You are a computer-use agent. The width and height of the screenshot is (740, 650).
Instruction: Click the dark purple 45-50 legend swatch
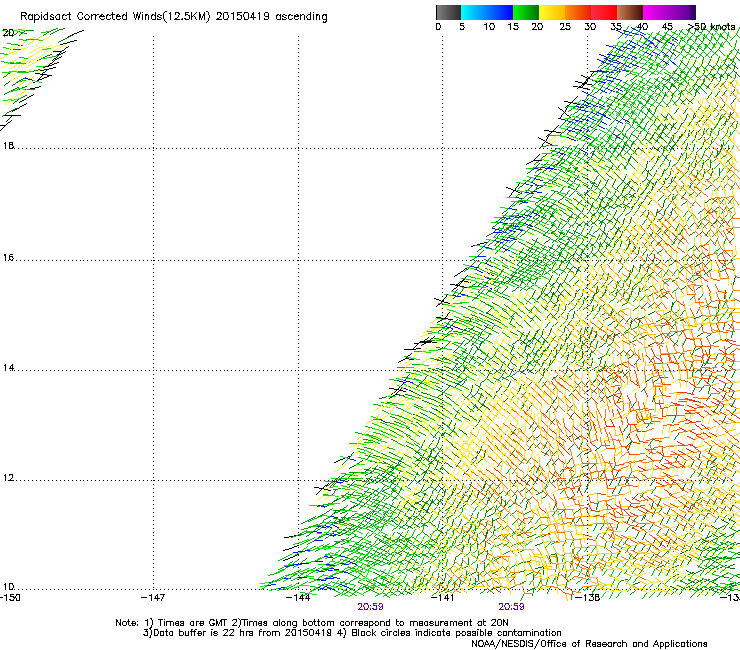682,12
